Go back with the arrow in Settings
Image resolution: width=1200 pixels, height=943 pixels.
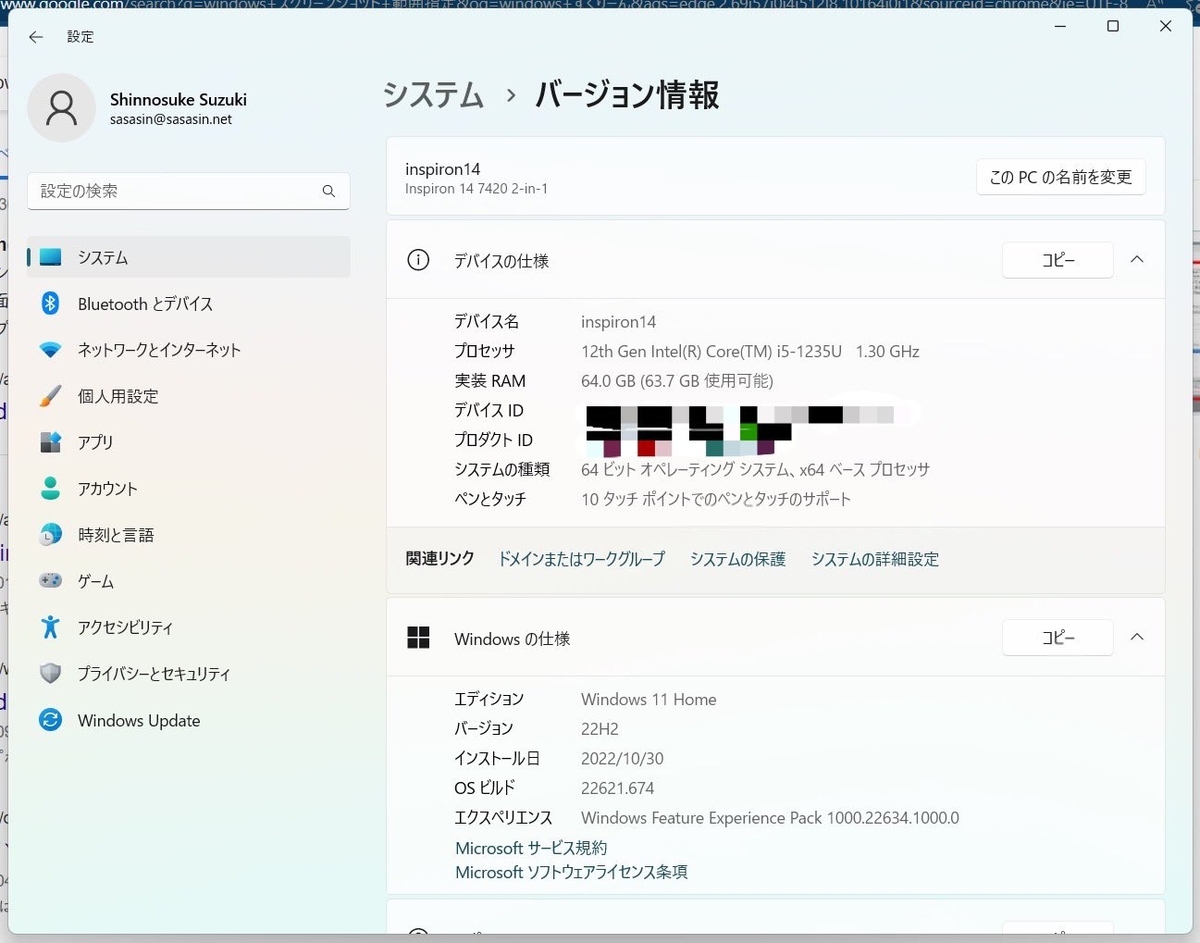36,37
